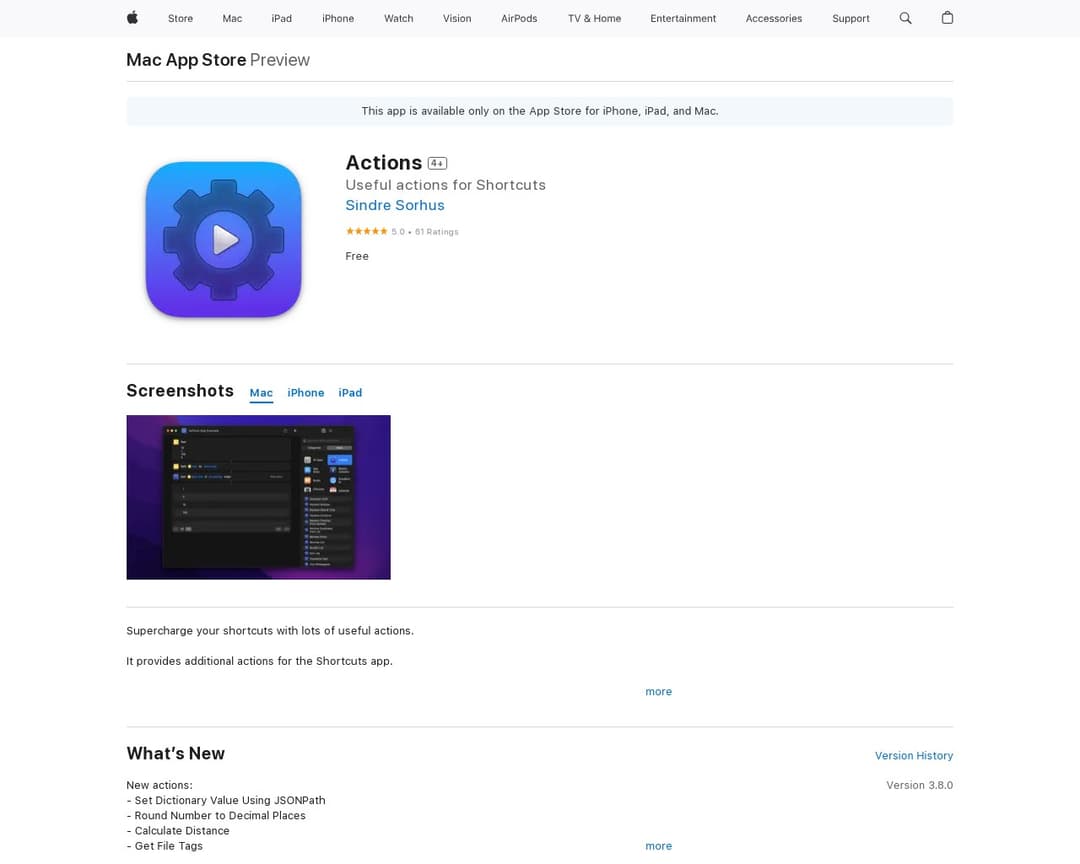Image resolution: width=1080 pixels, height=864 pixels.
Task: Click the 'Actions' app title
Action: [384, 163]
